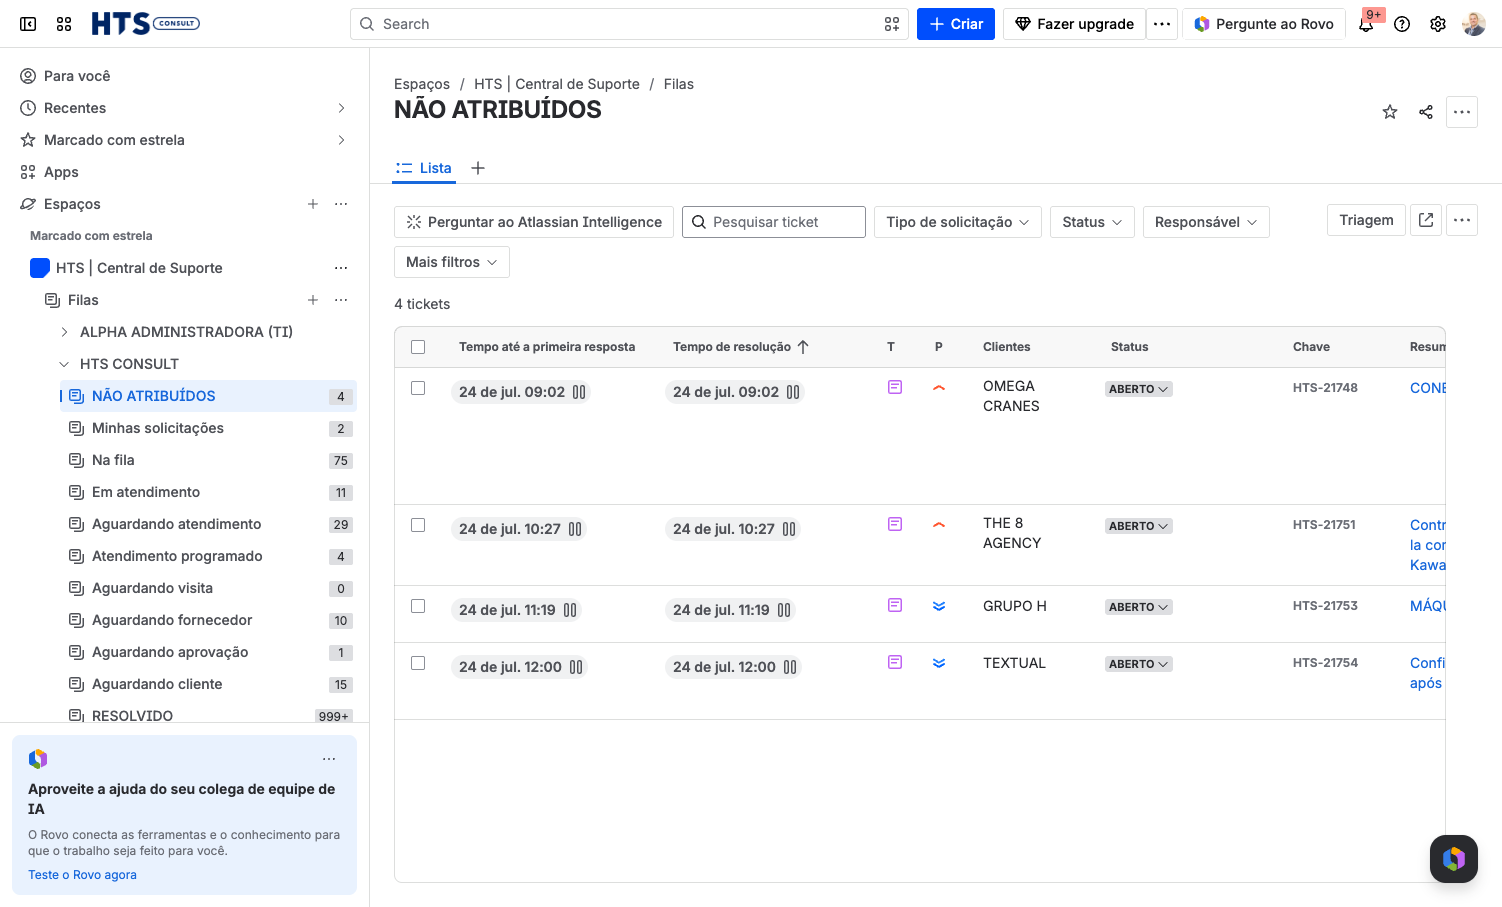Click the Criar button
This screenshot has height=907, width=1502.
[x=956, y=24]
